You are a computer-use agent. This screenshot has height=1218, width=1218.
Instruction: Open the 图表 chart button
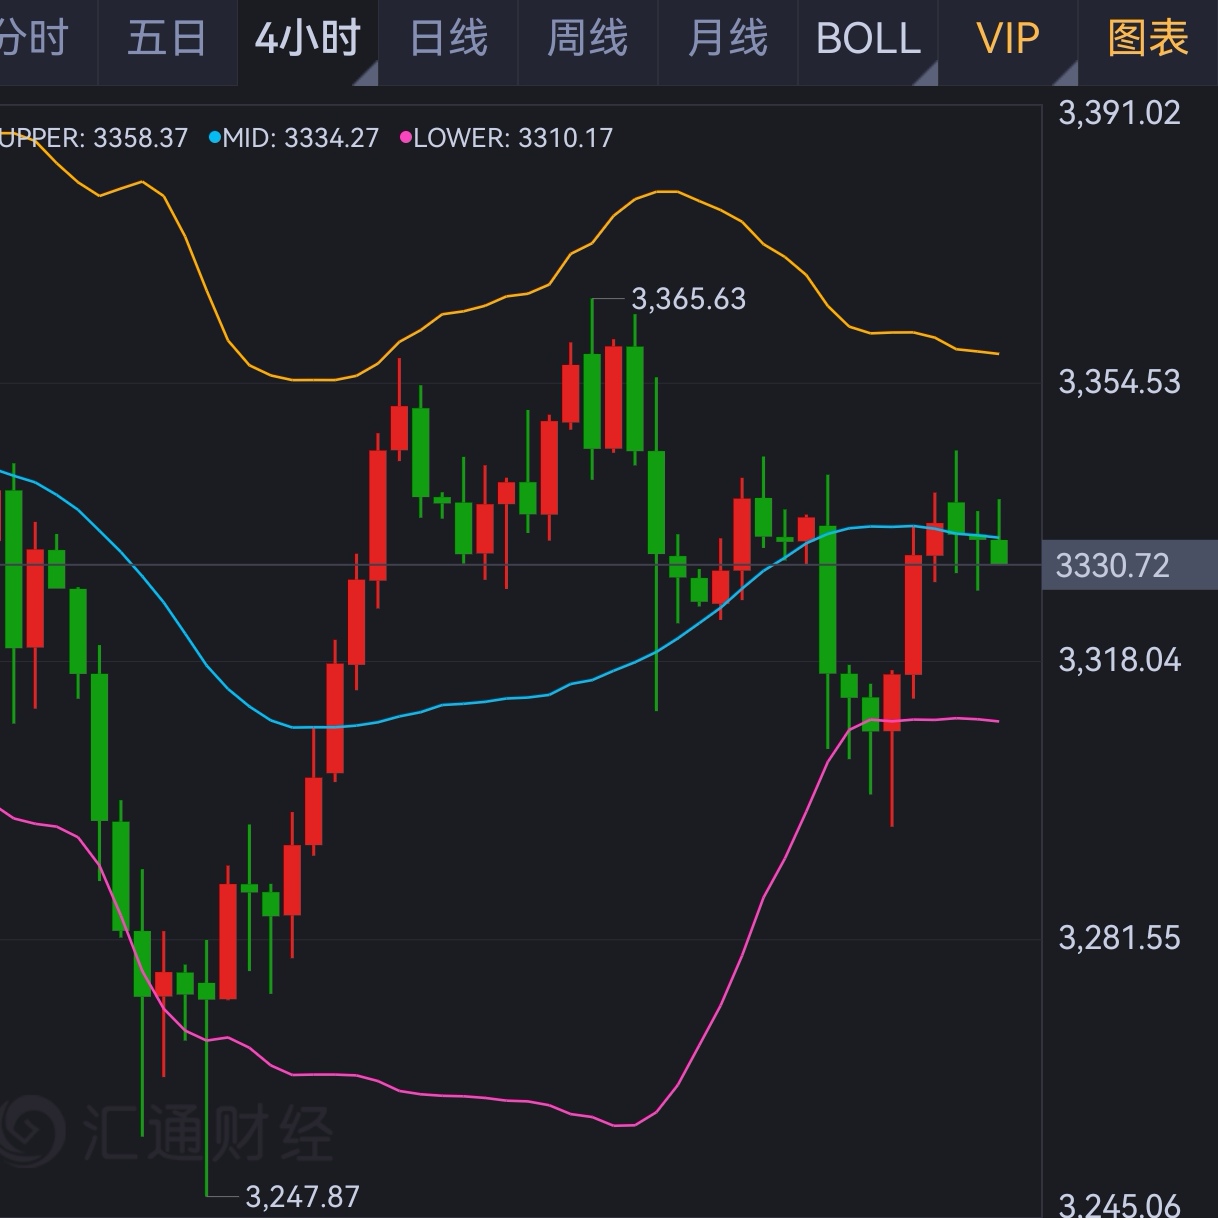click(x=1148, y=39)
